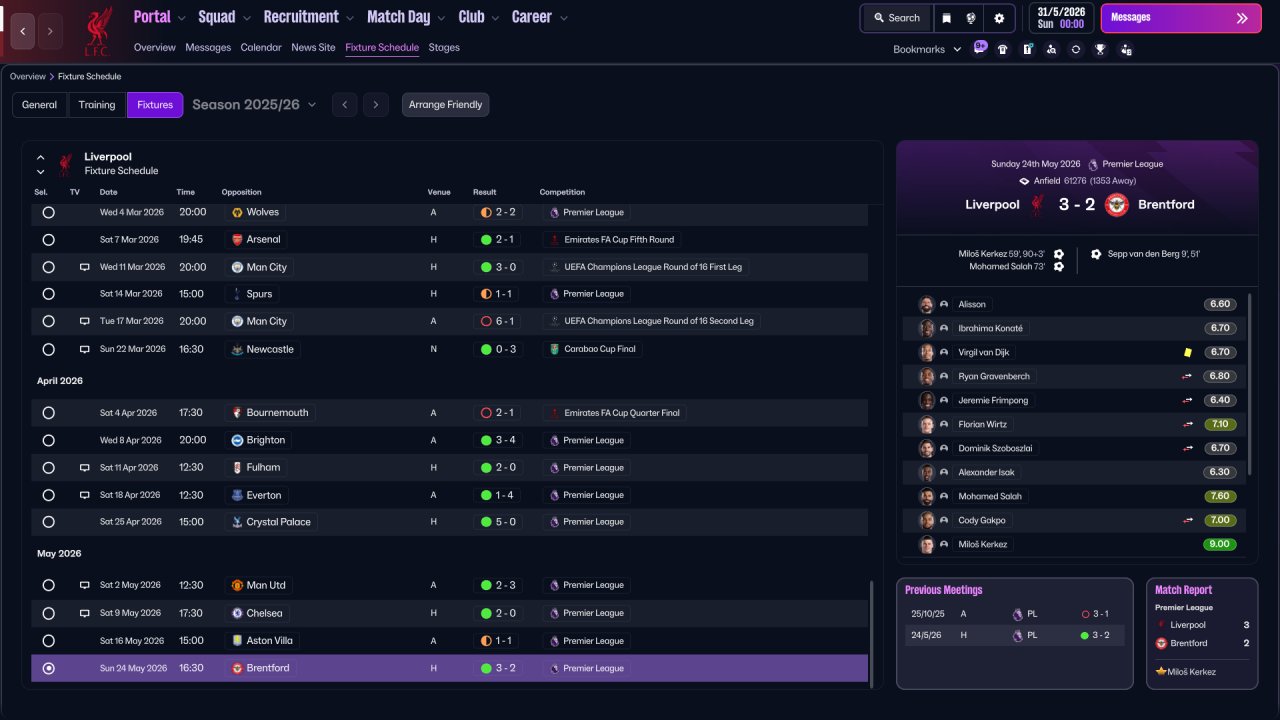This screenshot has width=1280, height=720.
Task: Select the Aston Villa fixture radio button
Action: (48, 641)
